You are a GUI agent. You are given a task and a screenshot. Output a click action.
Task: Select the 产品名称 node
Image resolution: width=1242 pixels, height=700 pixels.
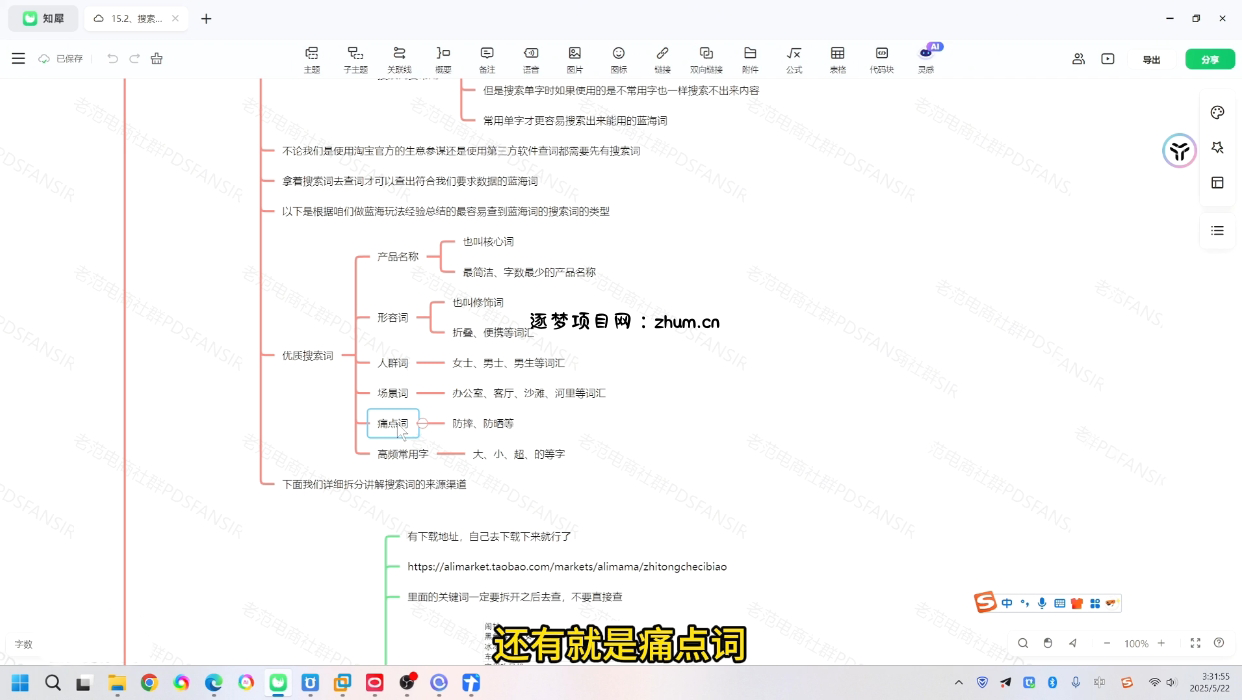[397, 256]
